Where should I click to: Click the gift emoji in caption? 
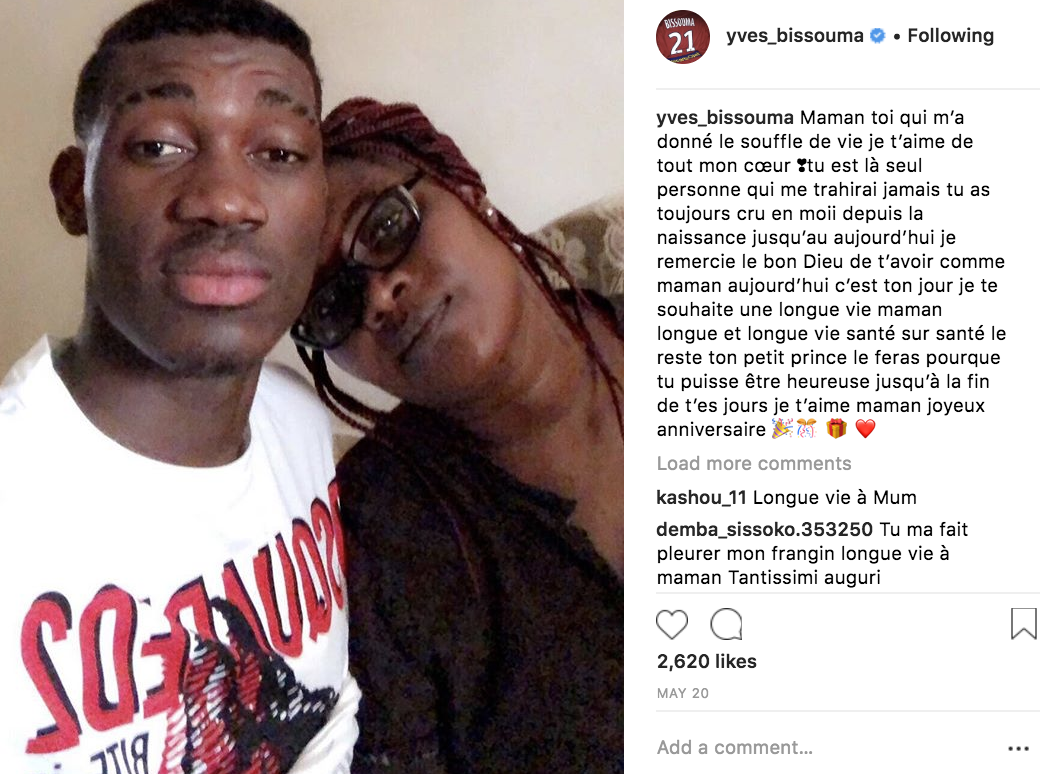pos(836,429)
